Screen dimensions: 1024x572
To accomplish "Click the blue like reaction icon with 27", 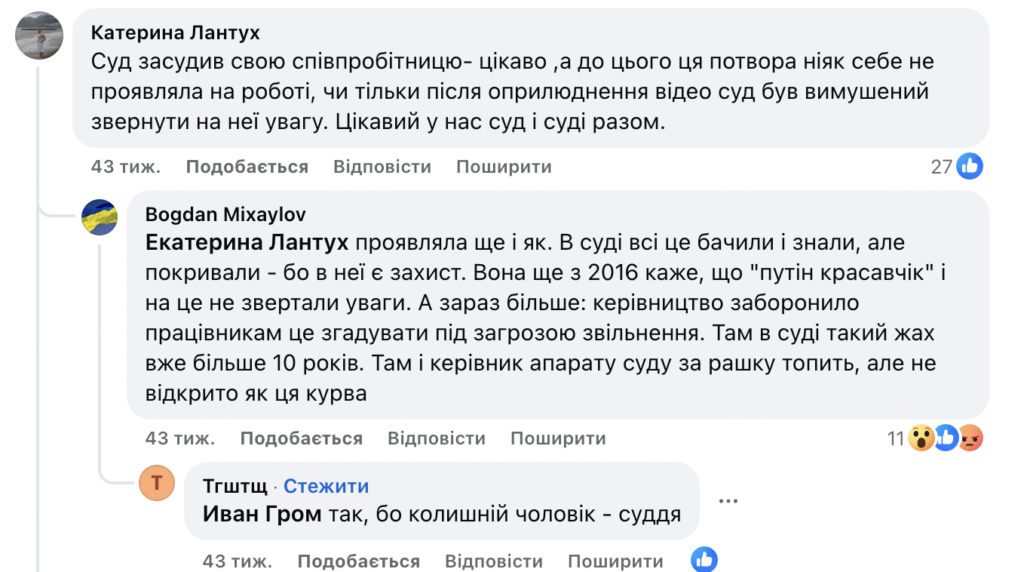I will (970, 167).
